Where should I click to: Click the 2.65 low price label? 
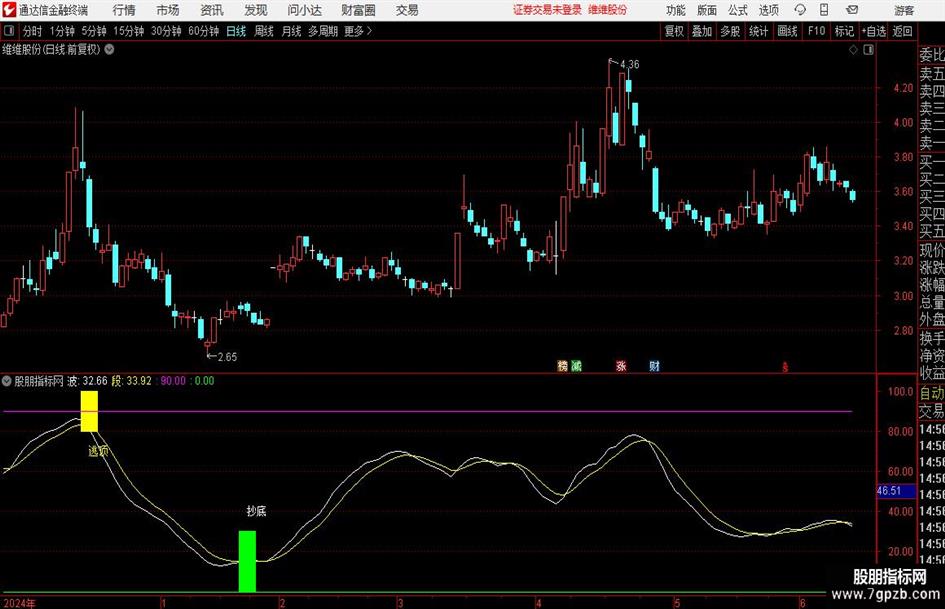coord(227,357)
